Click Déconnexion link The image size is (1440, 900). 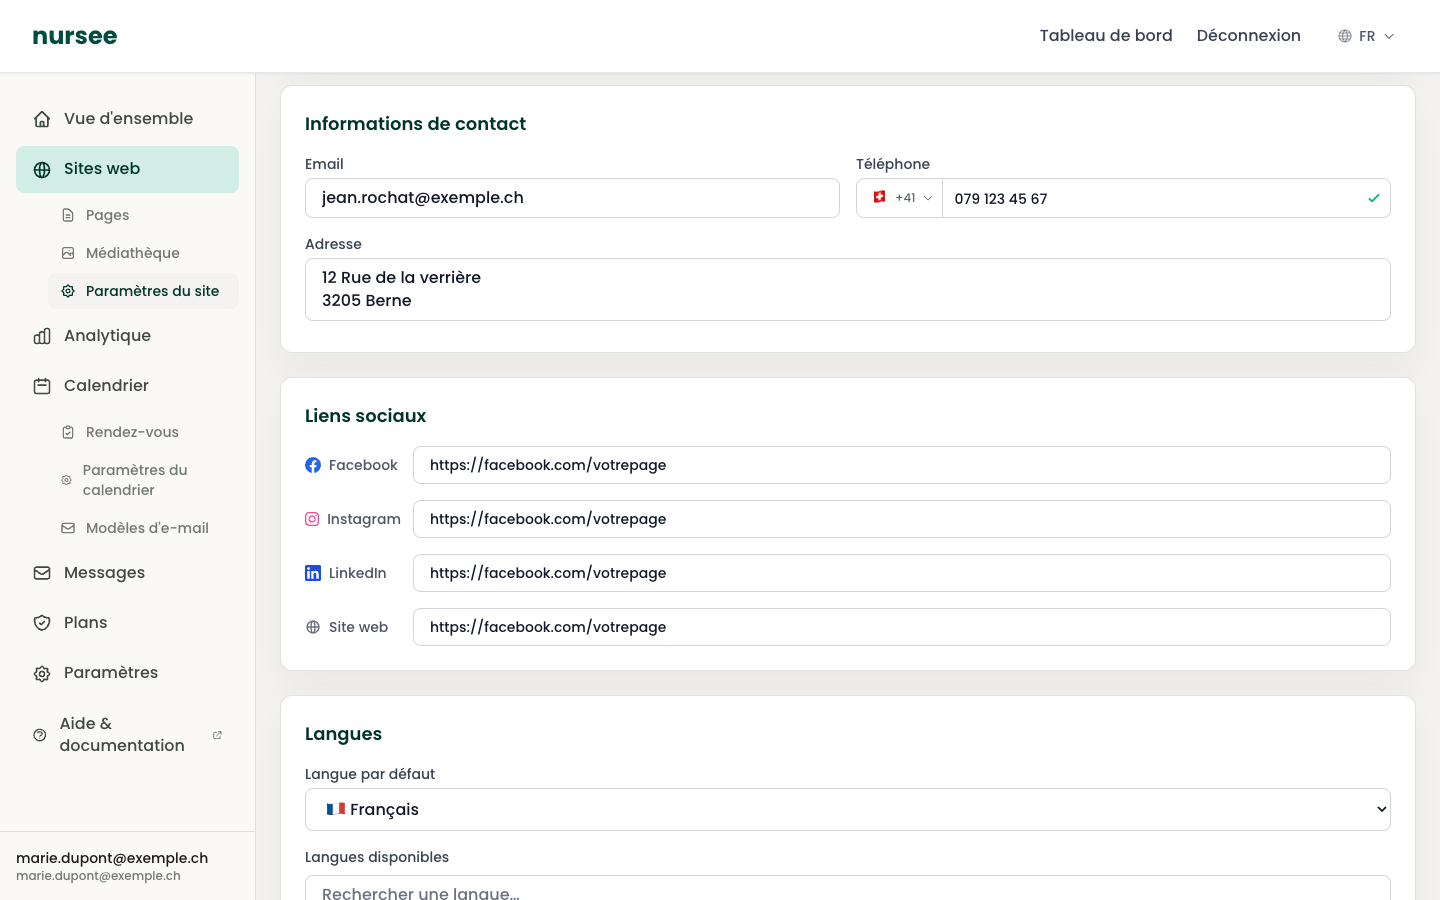click(1249, 36)
